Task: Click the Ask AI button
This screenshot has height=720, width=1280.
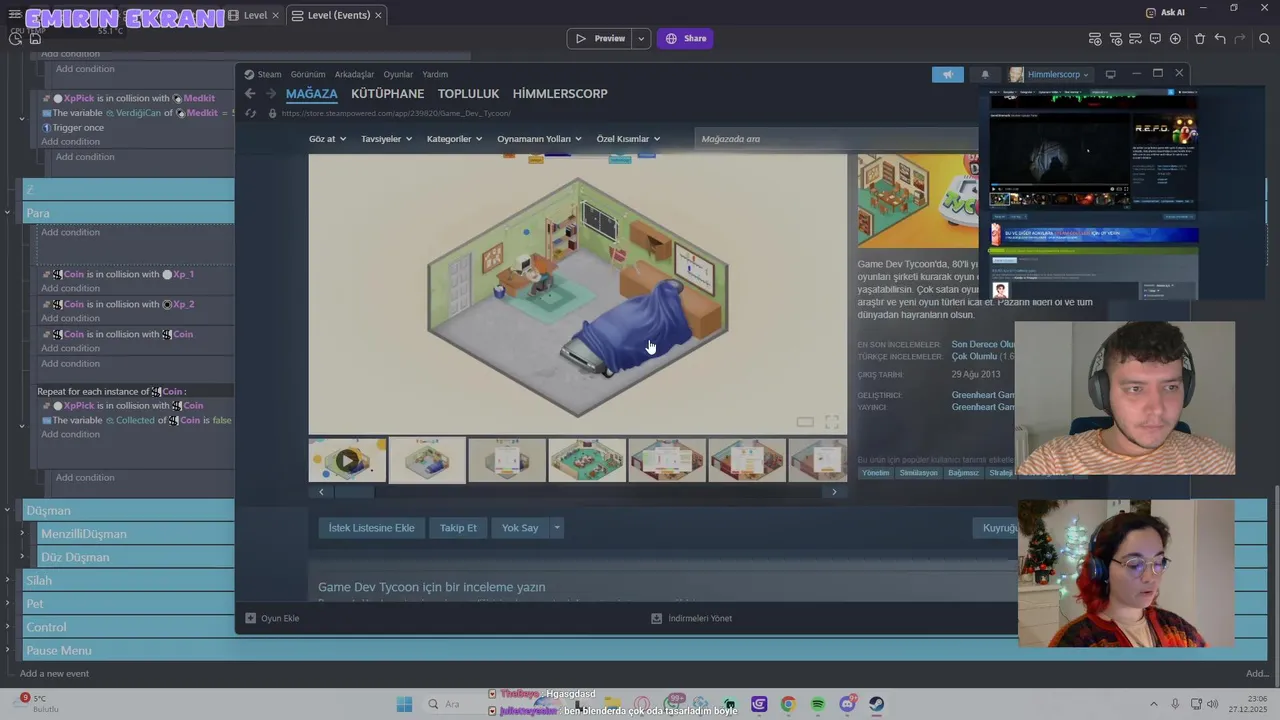Action: coord(1165,12)
